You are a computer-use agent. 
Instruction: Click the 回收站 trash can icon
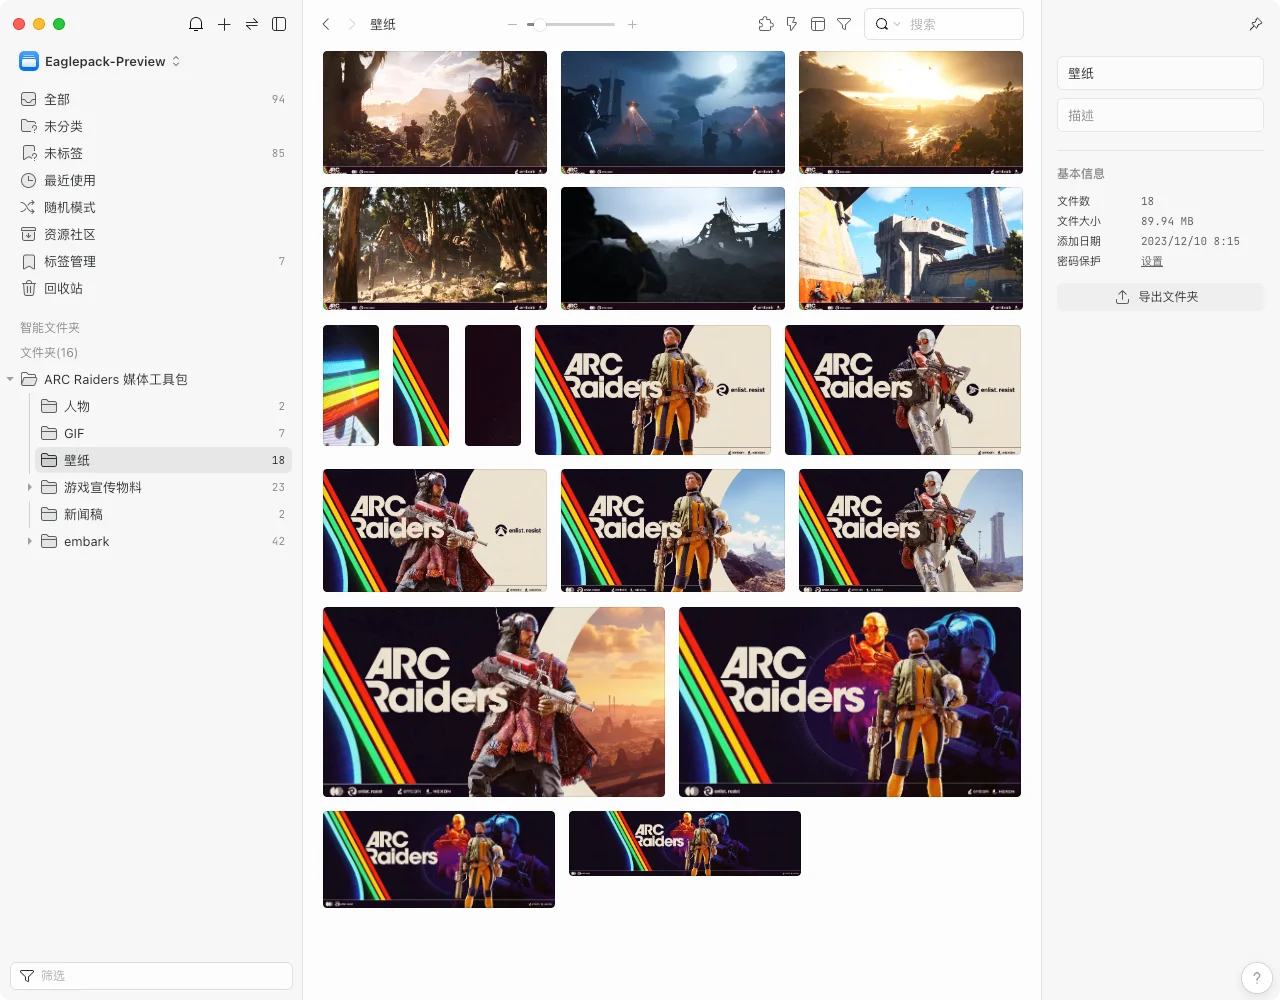tap(29, 288)
